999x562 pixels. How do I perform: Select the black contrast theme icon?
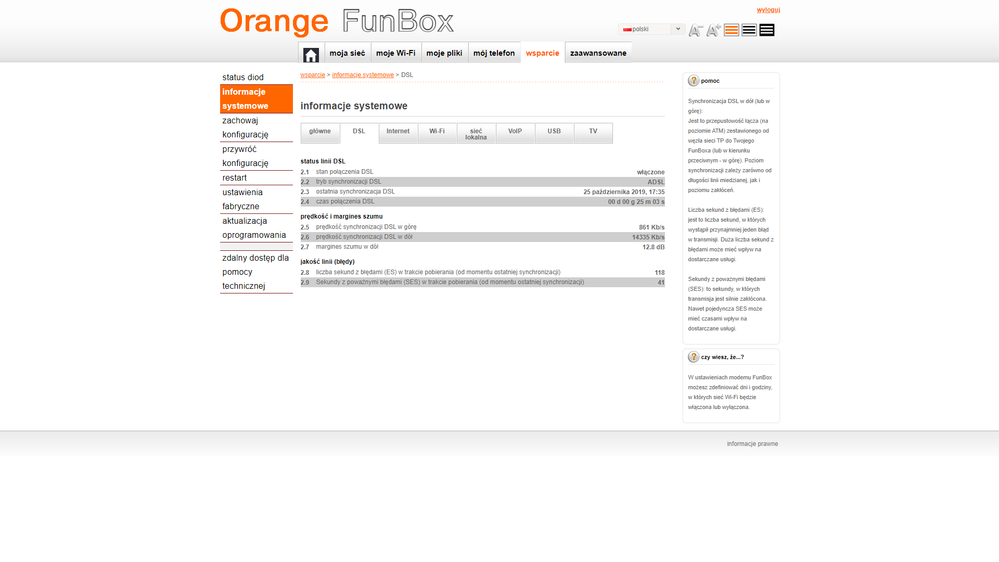pyautogui.click(x=767, y=30)
